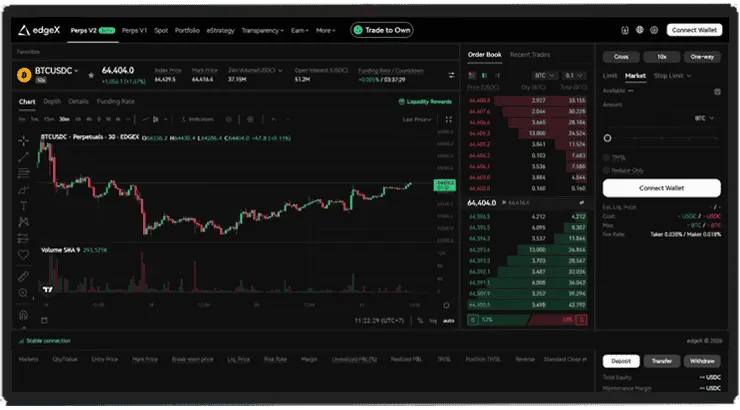Click the Liquidity Rewards gift link
This screenshot has height=410, width=740.
click(x=425, y=101)
